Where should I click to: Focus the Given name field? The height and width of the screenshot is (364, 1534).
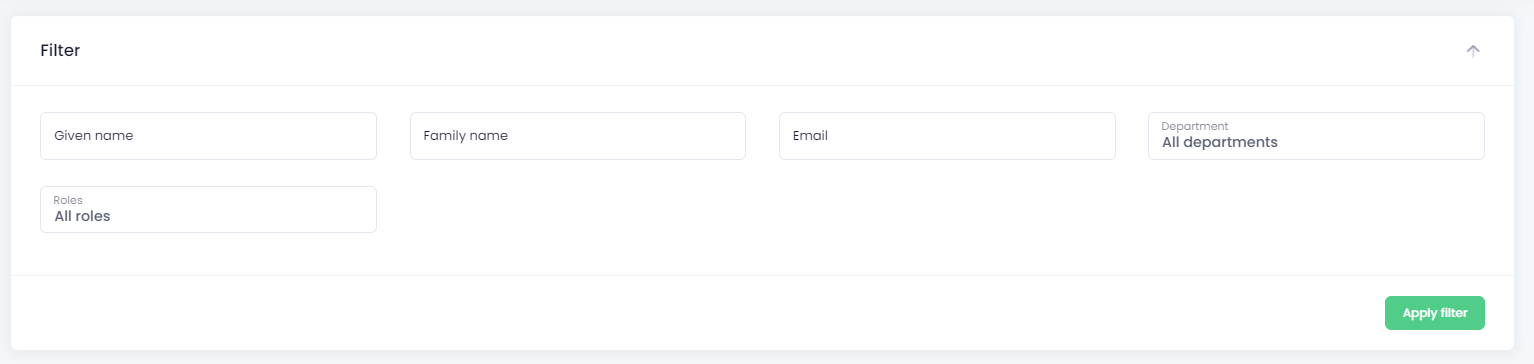click(x=208, y=136)
